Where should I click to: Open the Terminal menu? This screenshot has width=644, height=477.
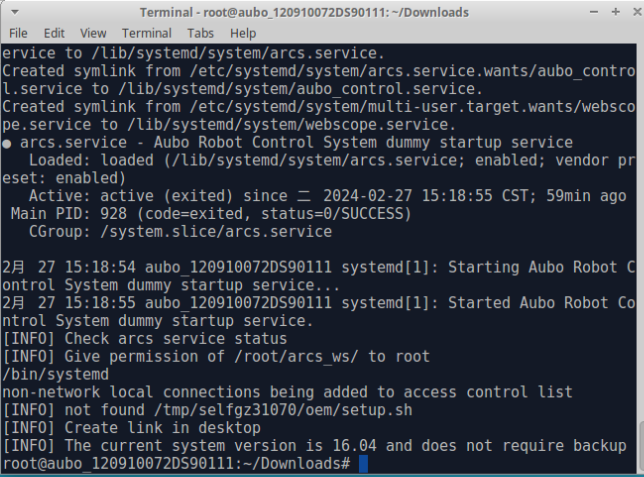click(147, 33)
